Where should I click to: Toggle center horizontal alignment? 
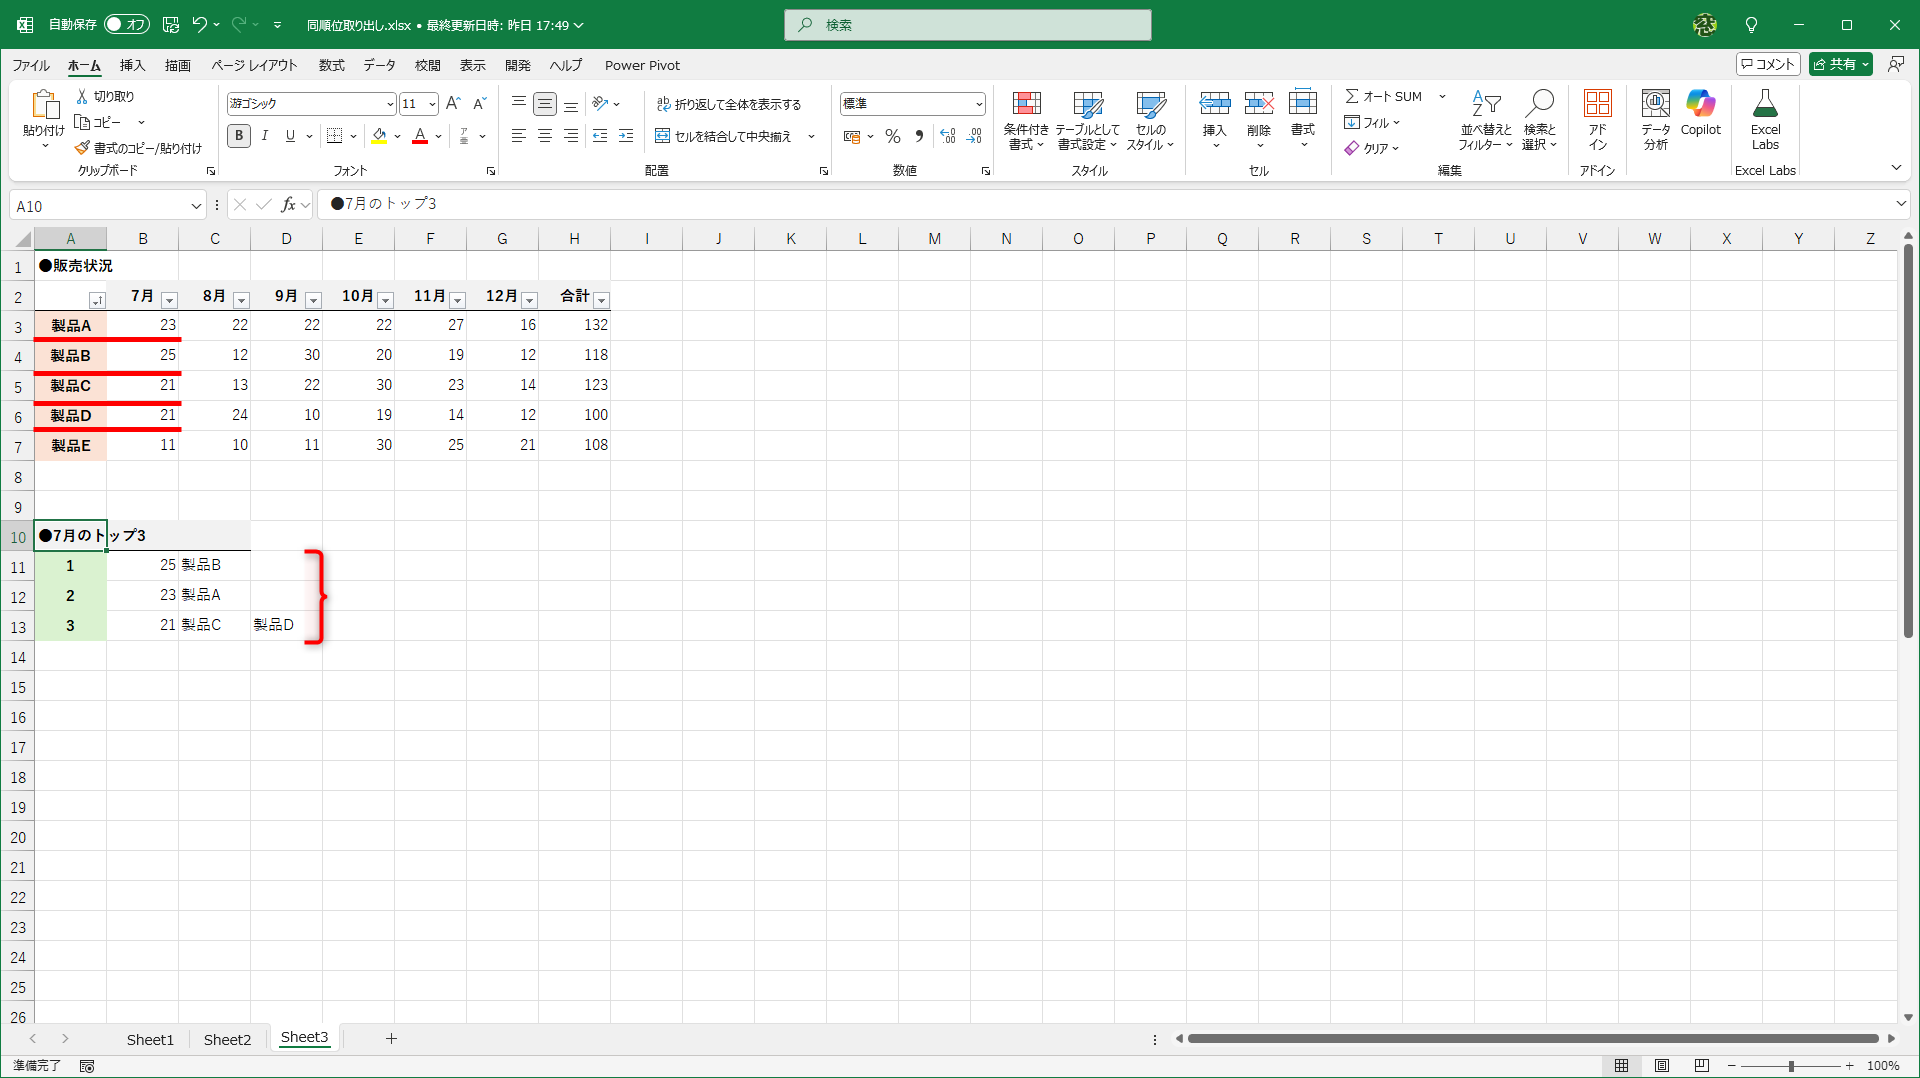click(545, 136)
